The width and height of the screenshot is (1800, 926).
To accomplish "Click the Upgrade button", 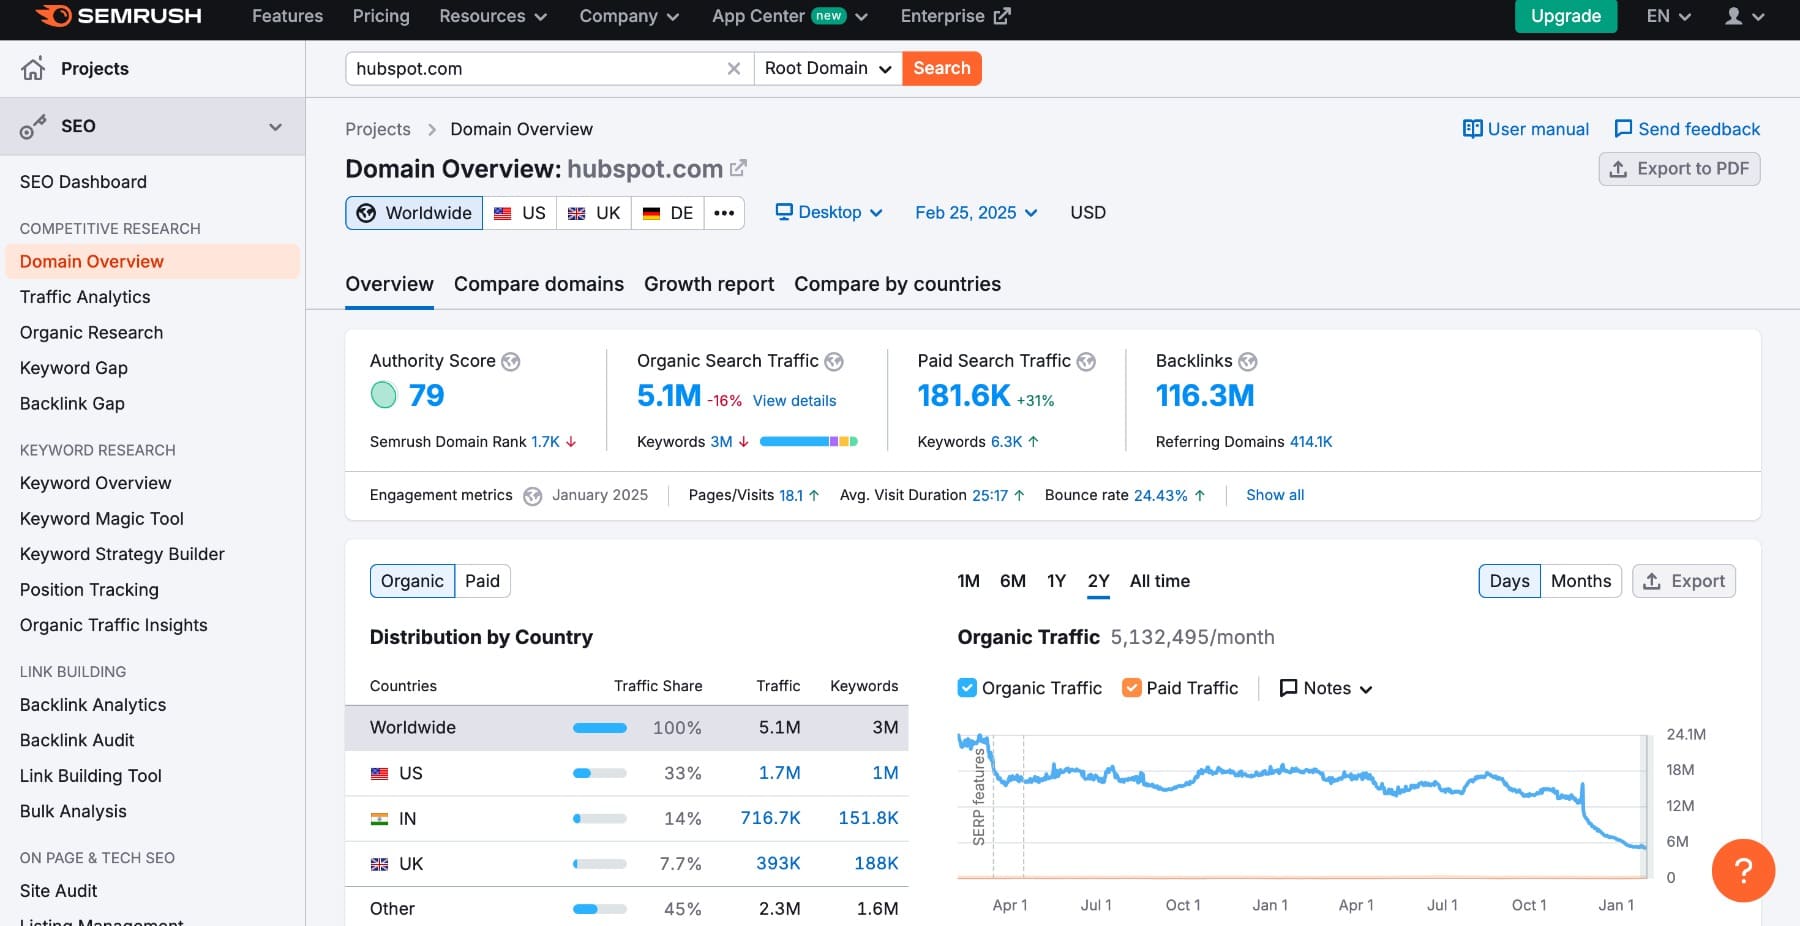I will [x=1565, y=16].
